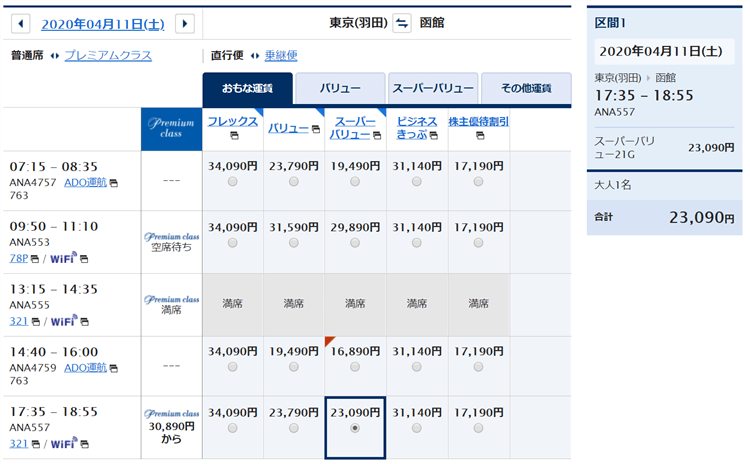
Task: Open aircraft type 78P link for ANA553
Action: click(x=18, y=259)
